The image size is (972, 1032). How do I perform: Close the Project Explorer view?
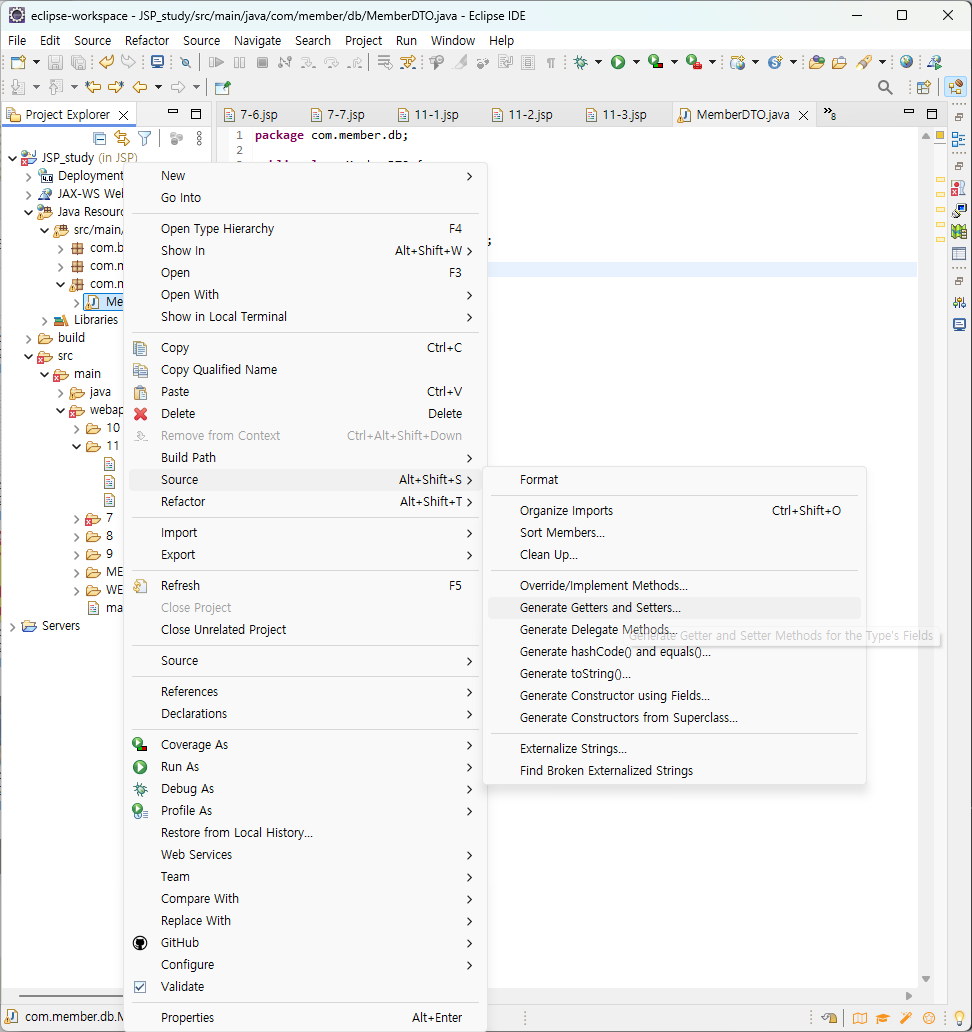pyautogui.click(x=123, y=115)
